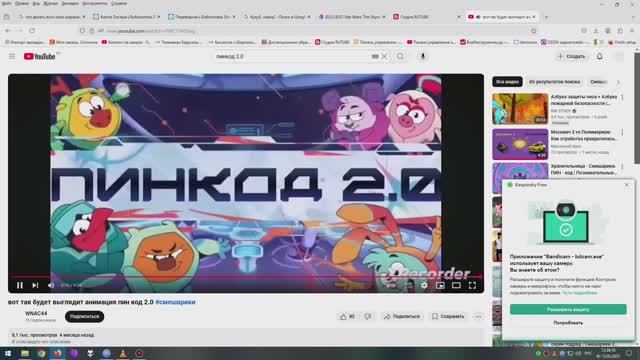Image resolution: width=640 pixels, height=360 pixels.
Task: Toggle subtitles button in the player controls
Action: pyautogui.click(x=409, y=285)
